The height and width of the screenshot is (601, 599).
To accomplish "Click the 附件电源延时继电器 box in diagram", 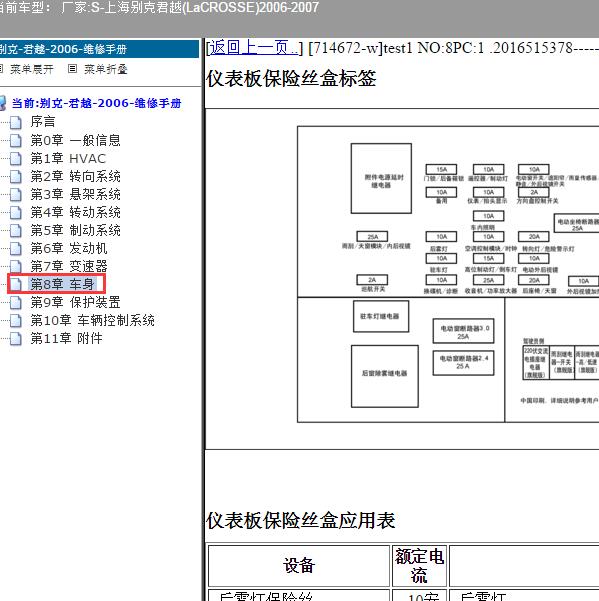I will point(381,179).
